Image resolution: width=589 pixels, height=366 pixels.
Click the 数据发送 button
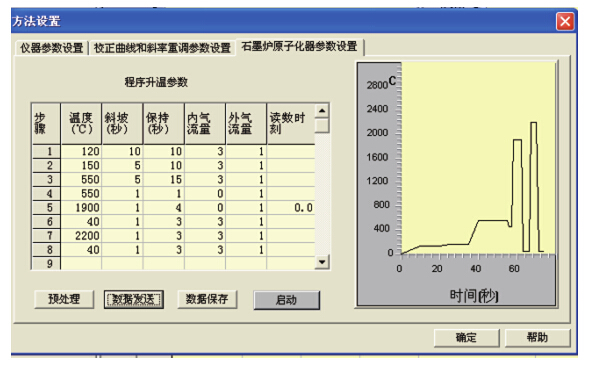click(x=134, y=299)
